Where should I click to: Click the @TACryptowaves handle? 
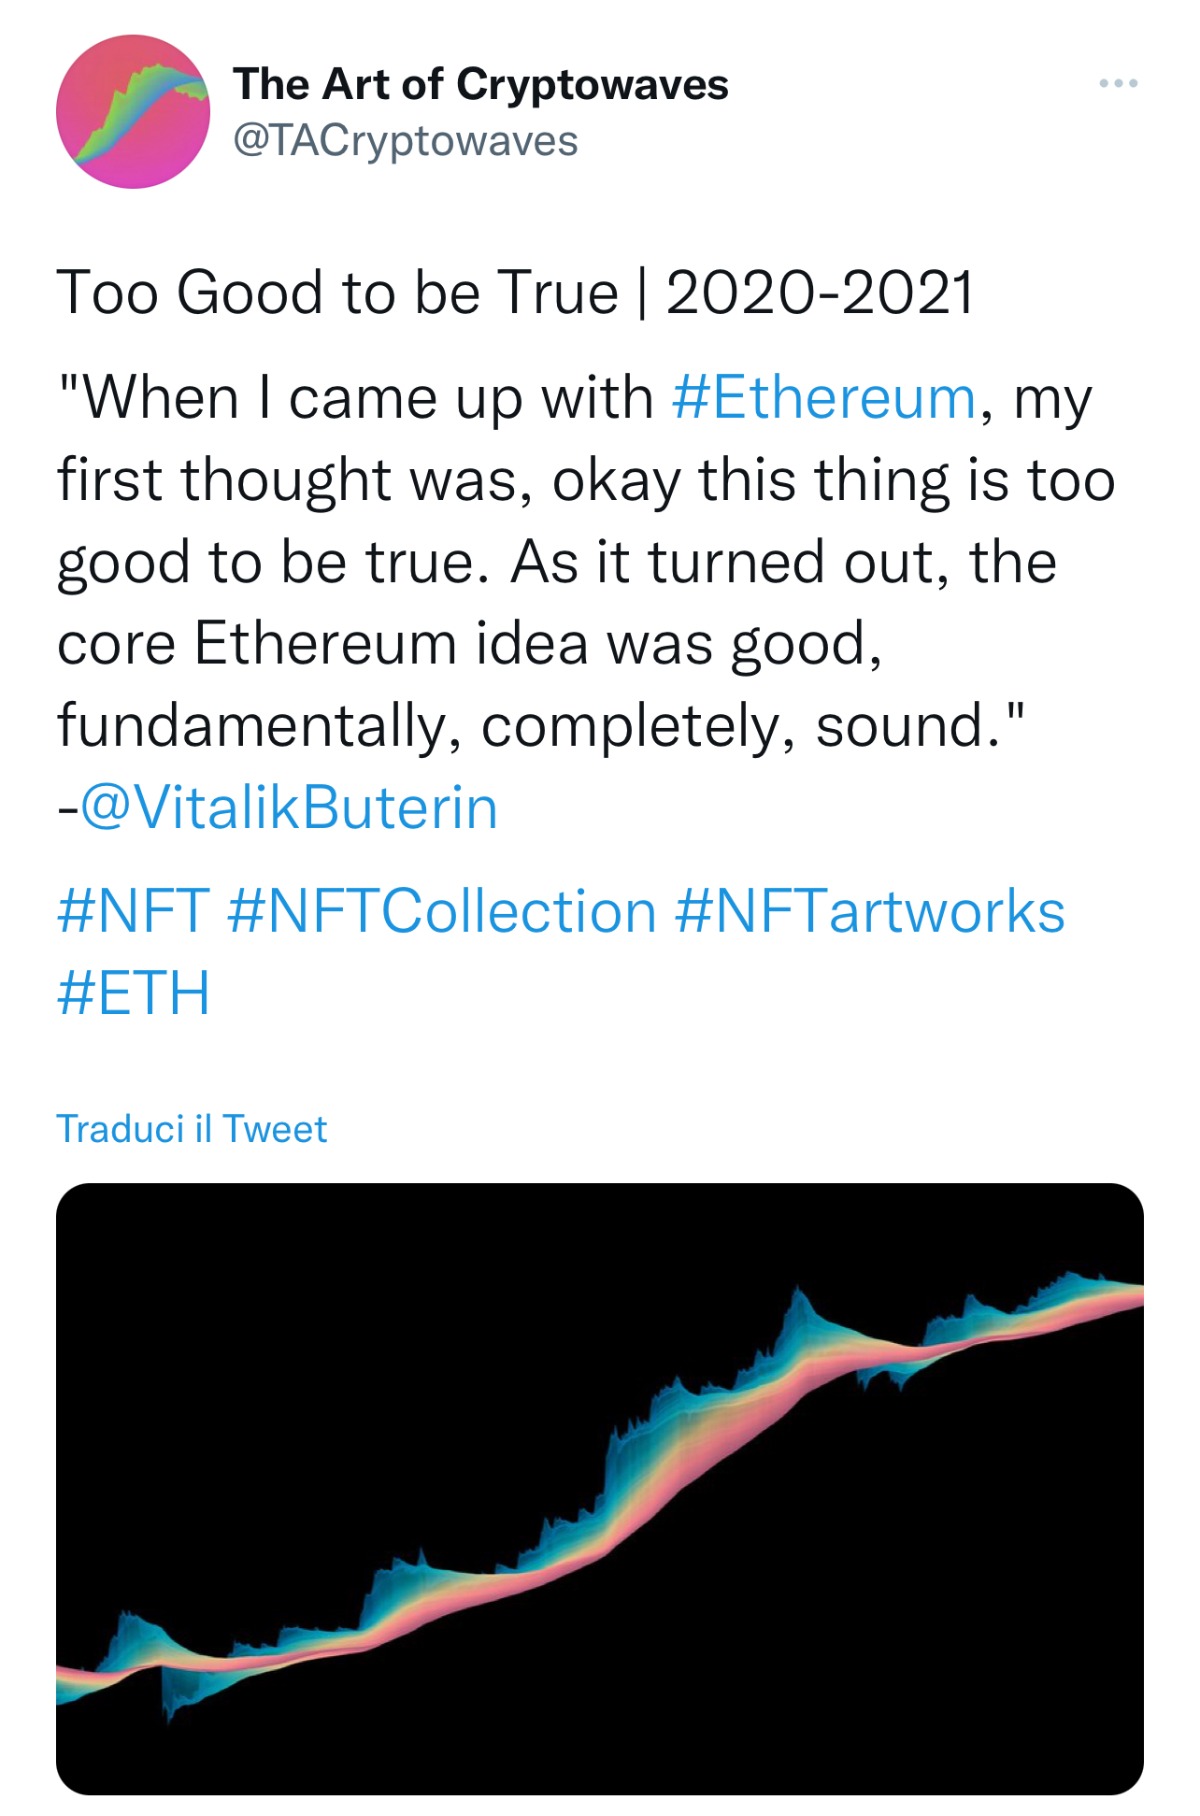(405, 141)
